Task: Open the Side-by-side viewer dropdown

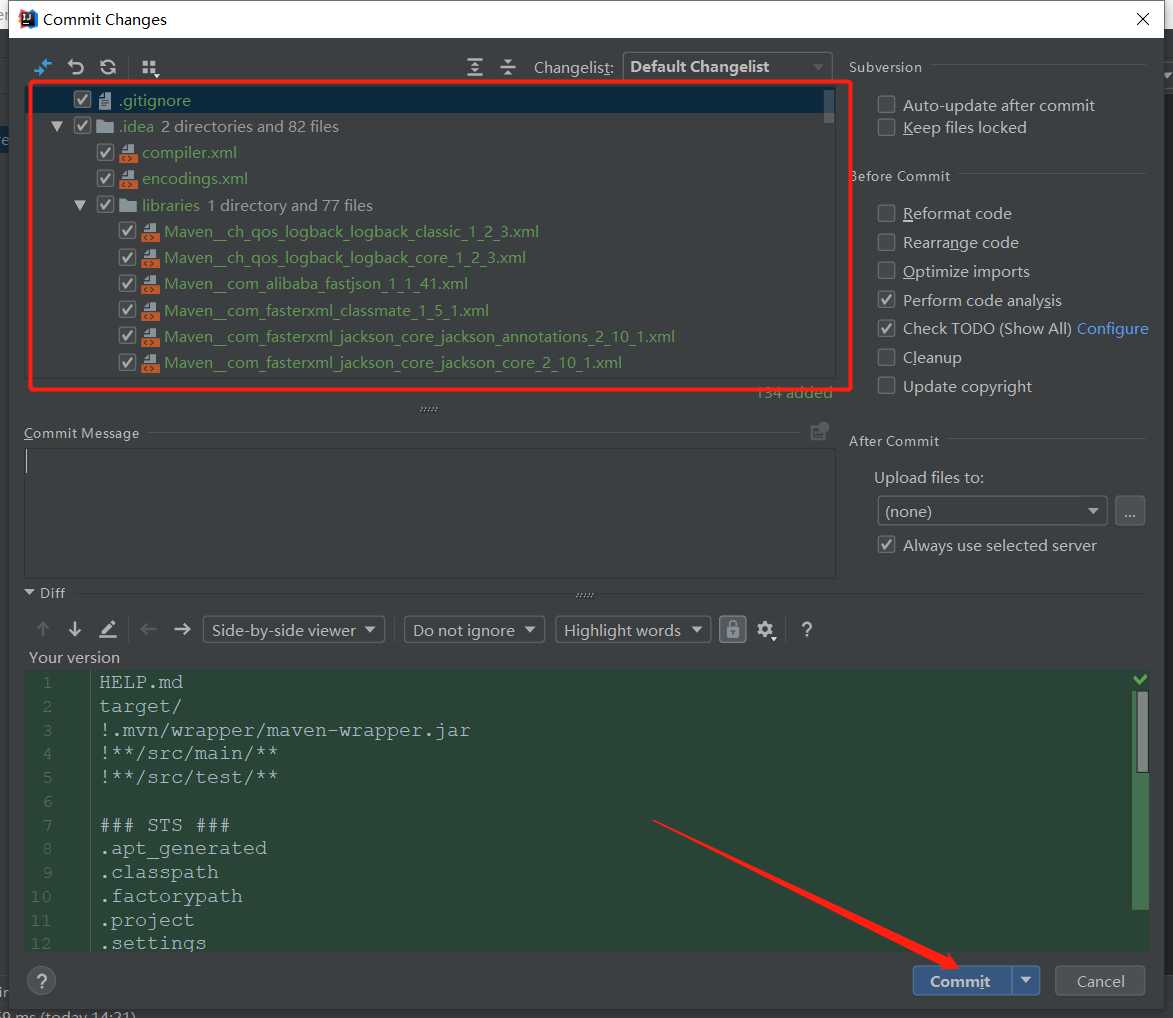Action: coord(293,630)
